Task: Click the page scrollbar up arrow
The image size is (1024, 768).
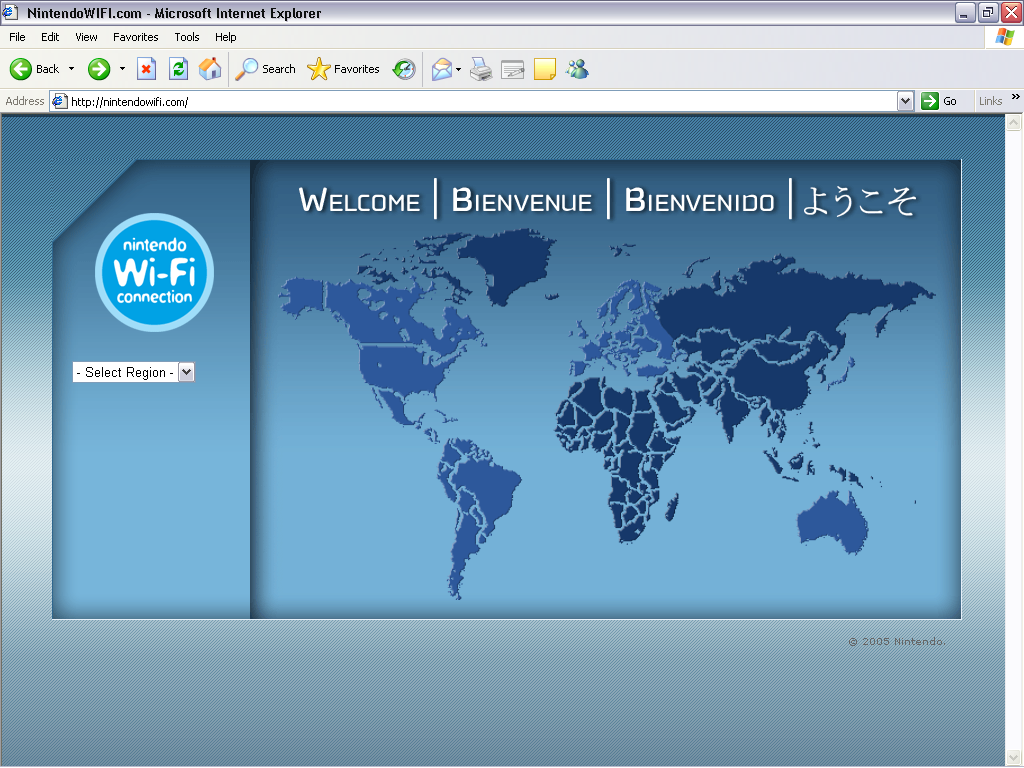Action: pyautogui.click(x=1014, y=122)
